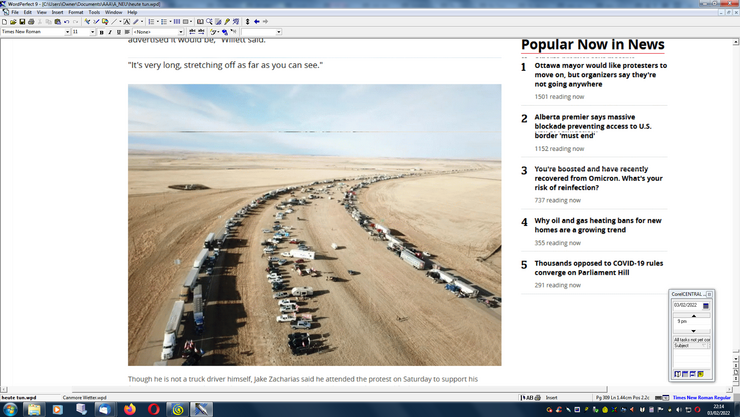This screenshot has width=740, height=417.
Task: Click the CorelCENTRAL date field 03/02/2022
Action: click(x=687, y=305)
